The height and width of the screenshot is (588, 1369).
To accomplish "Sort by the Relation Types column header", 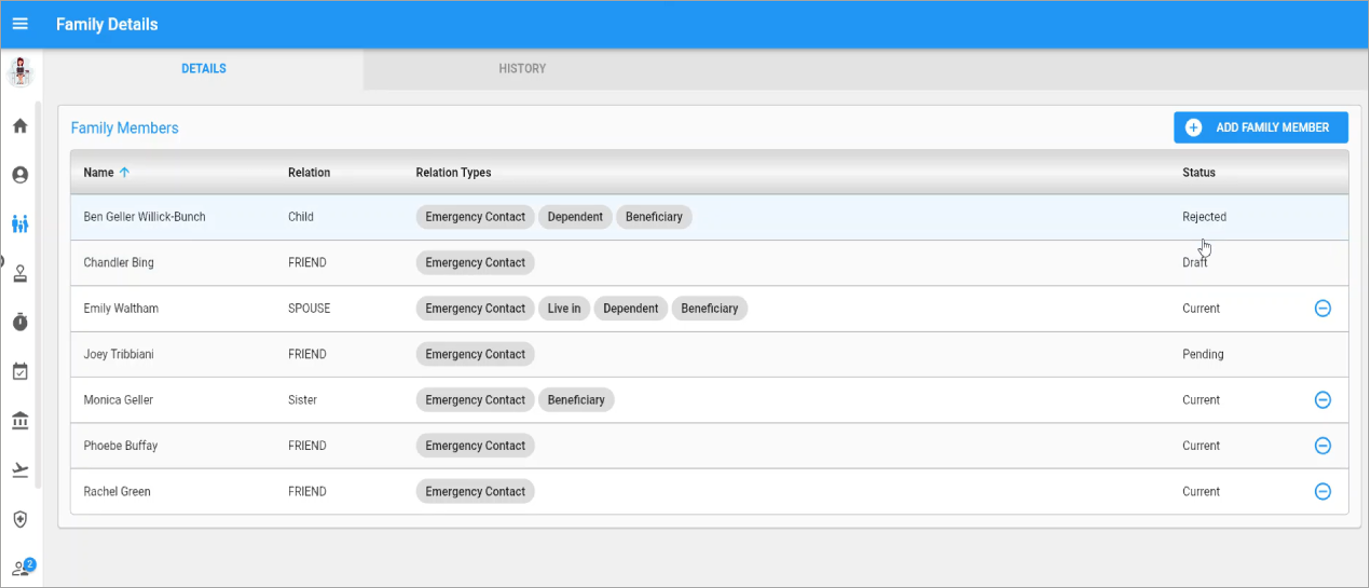I will pos(453,172).
